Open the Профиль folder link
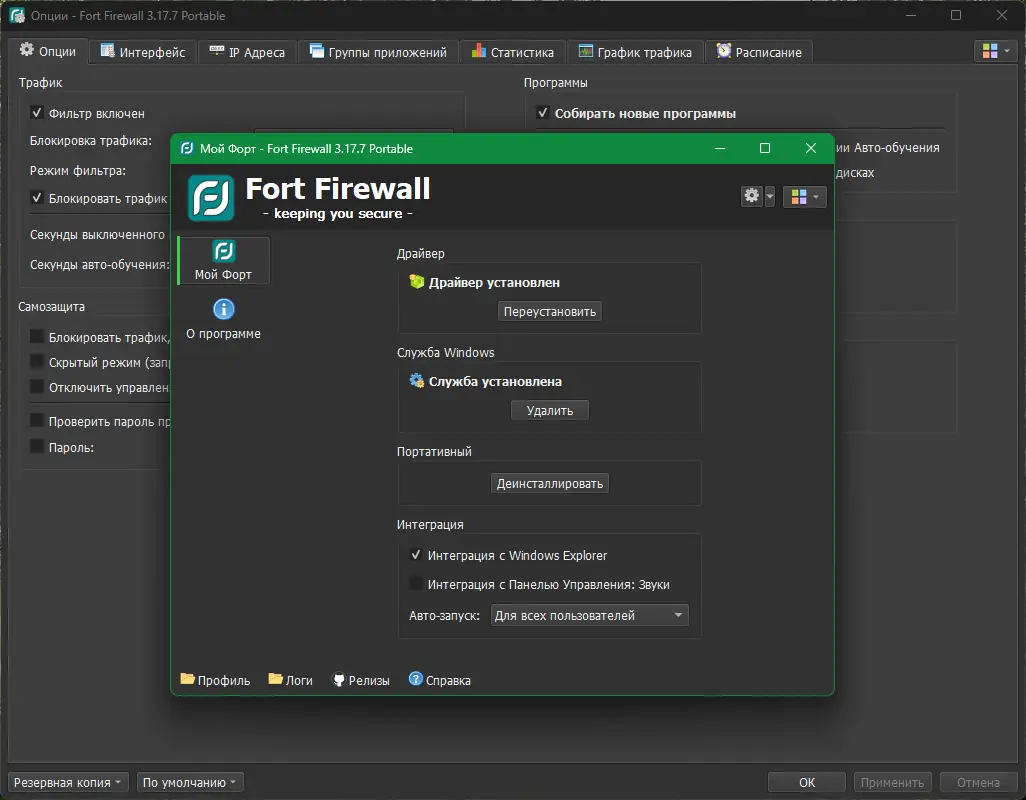 [x=215, y=680]
